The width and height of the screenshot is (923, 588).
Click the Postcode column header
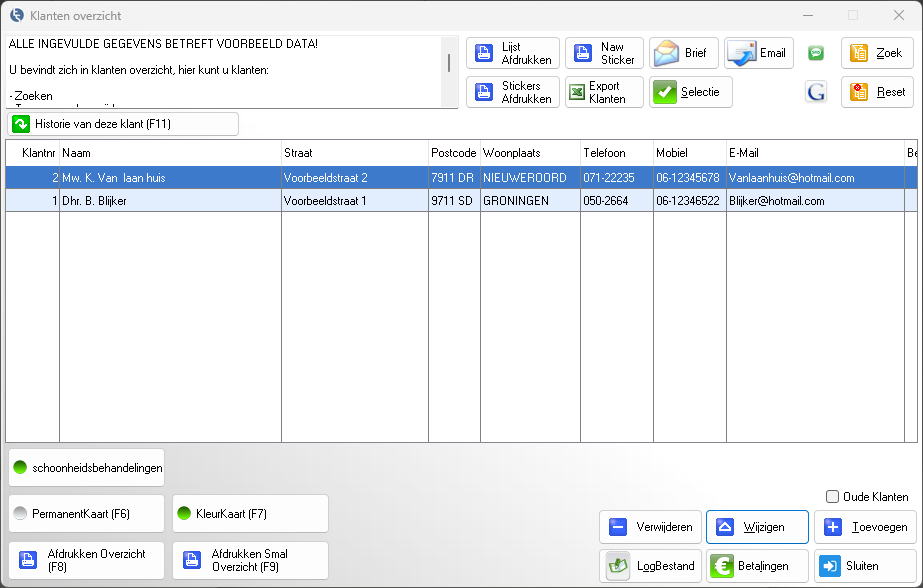(x=454, y=153)
